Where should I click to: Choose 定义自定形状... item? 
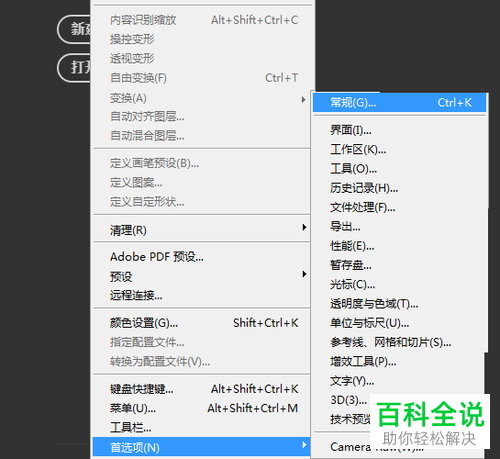click(202, 202)
